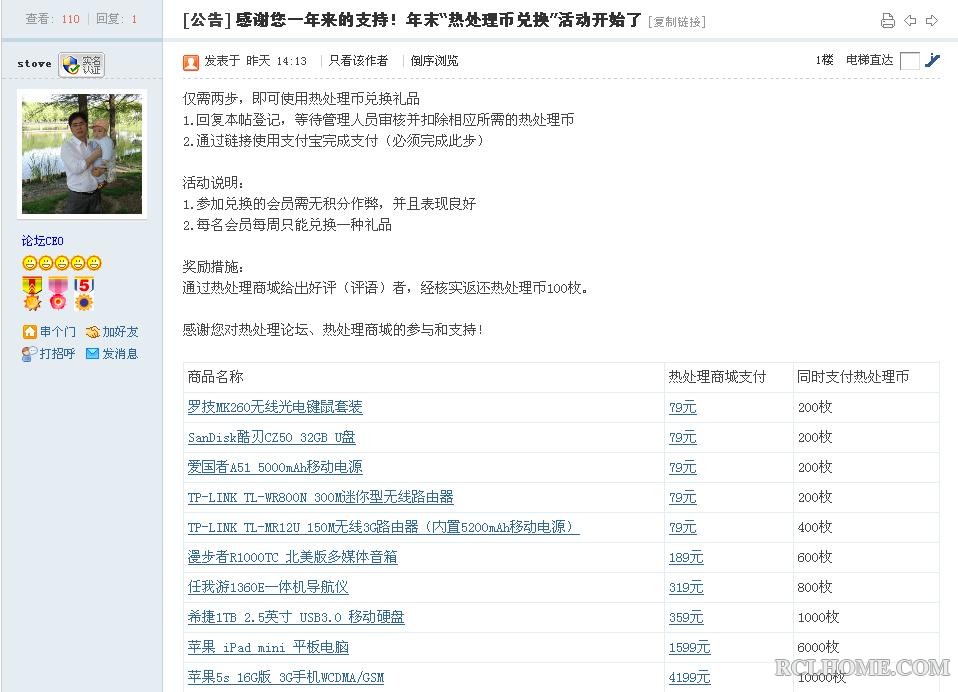The width and height of the screenshot is (958, 692).
Task: Switch to 倒序浏览 reverse order
Action: point(434,60)
